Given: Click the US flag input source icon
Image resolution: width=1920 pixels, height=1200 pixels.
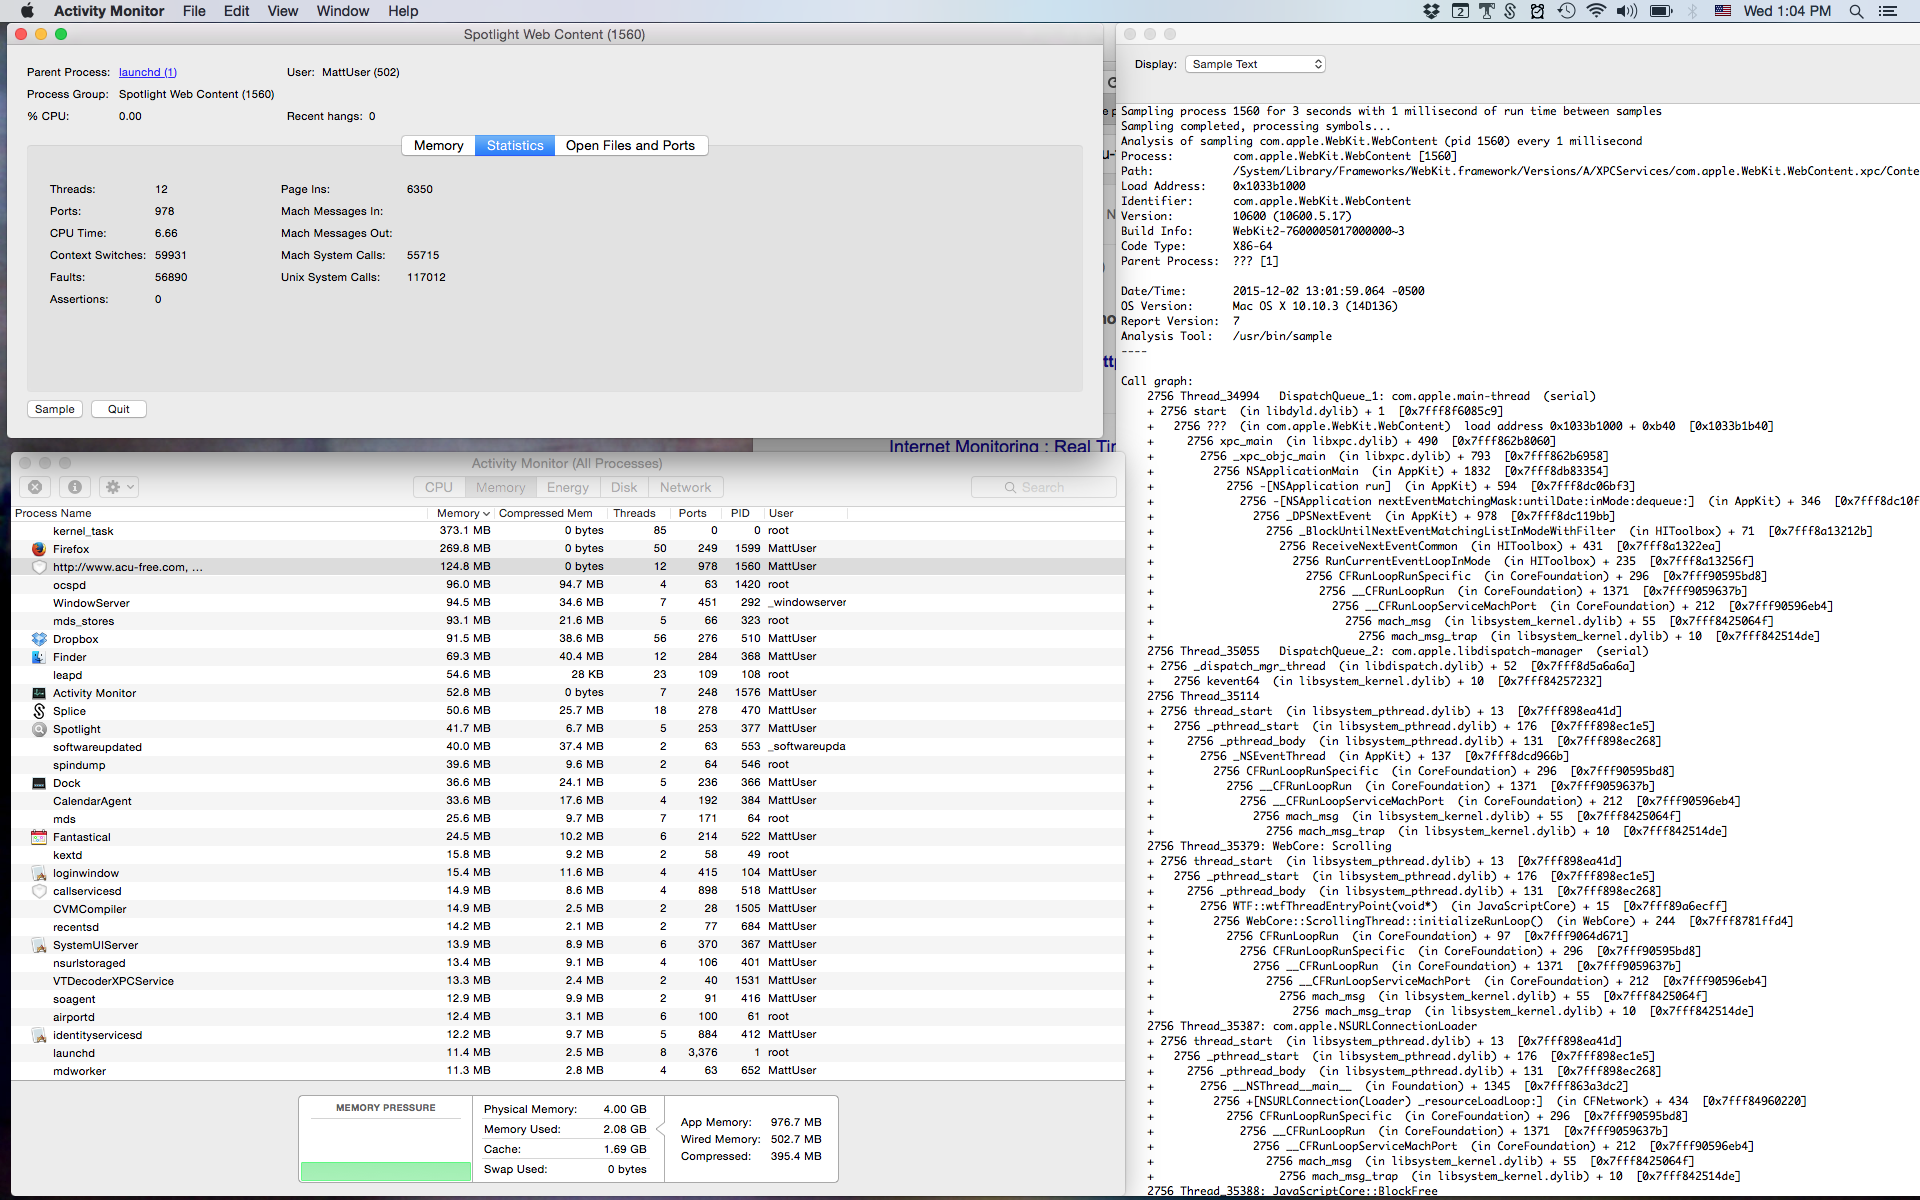Looking at the screenshot, I should [x=1723, y=11].
